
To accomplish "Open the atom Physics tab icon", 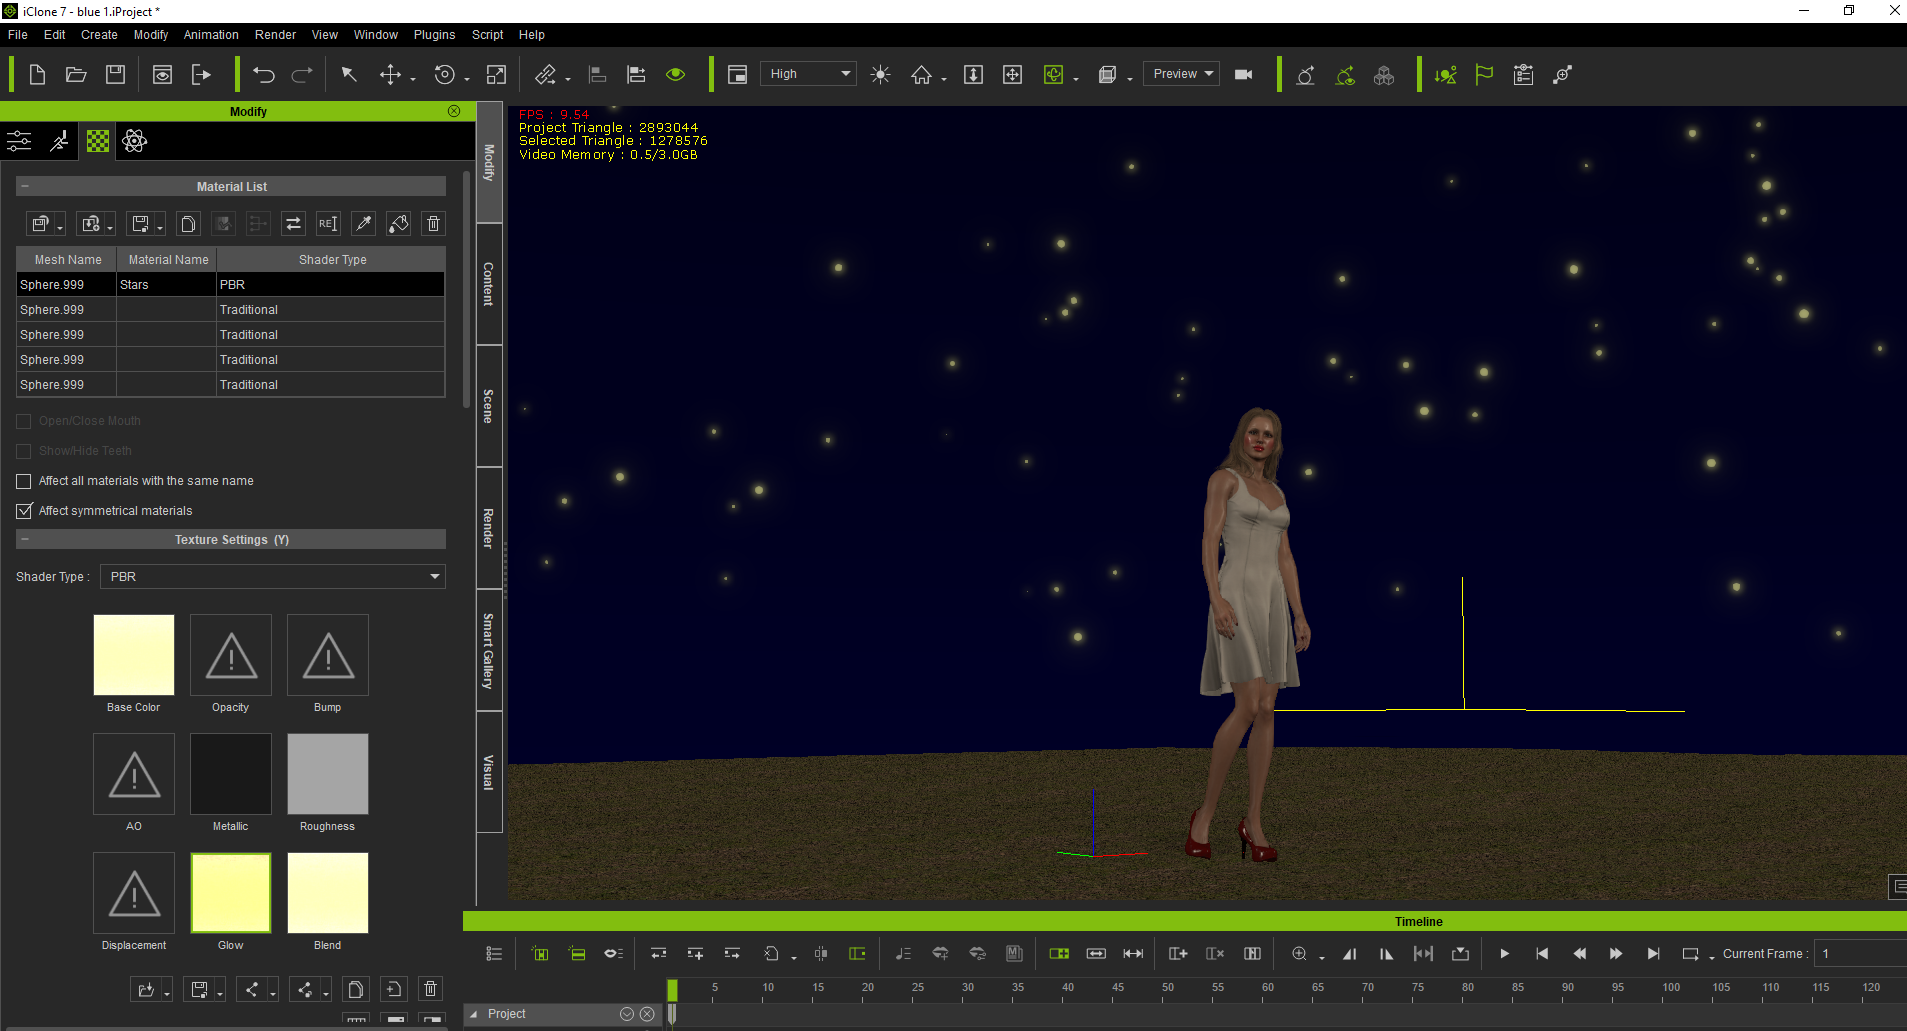I will click(x=135, y=141).
